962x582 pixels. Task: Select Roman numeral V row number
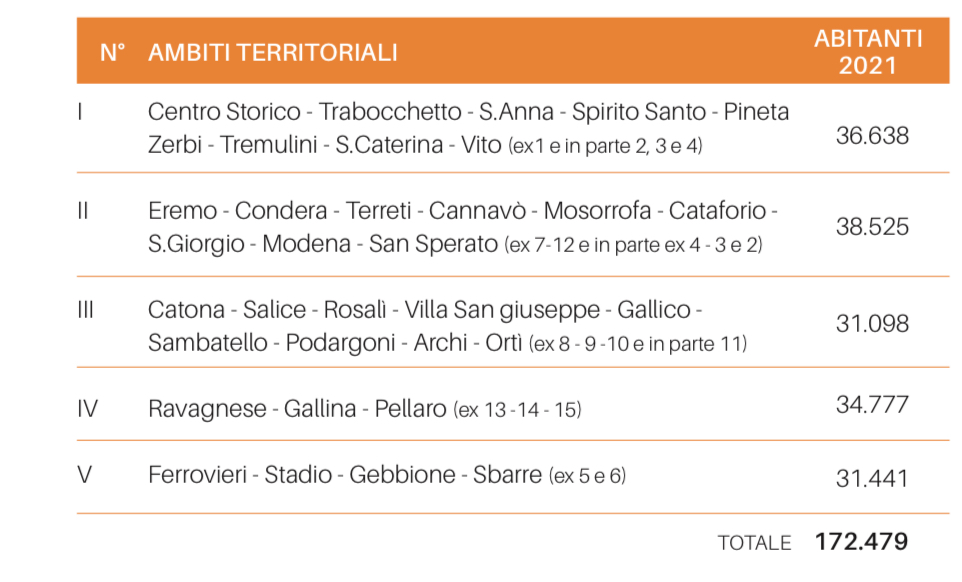click(85, 475)
